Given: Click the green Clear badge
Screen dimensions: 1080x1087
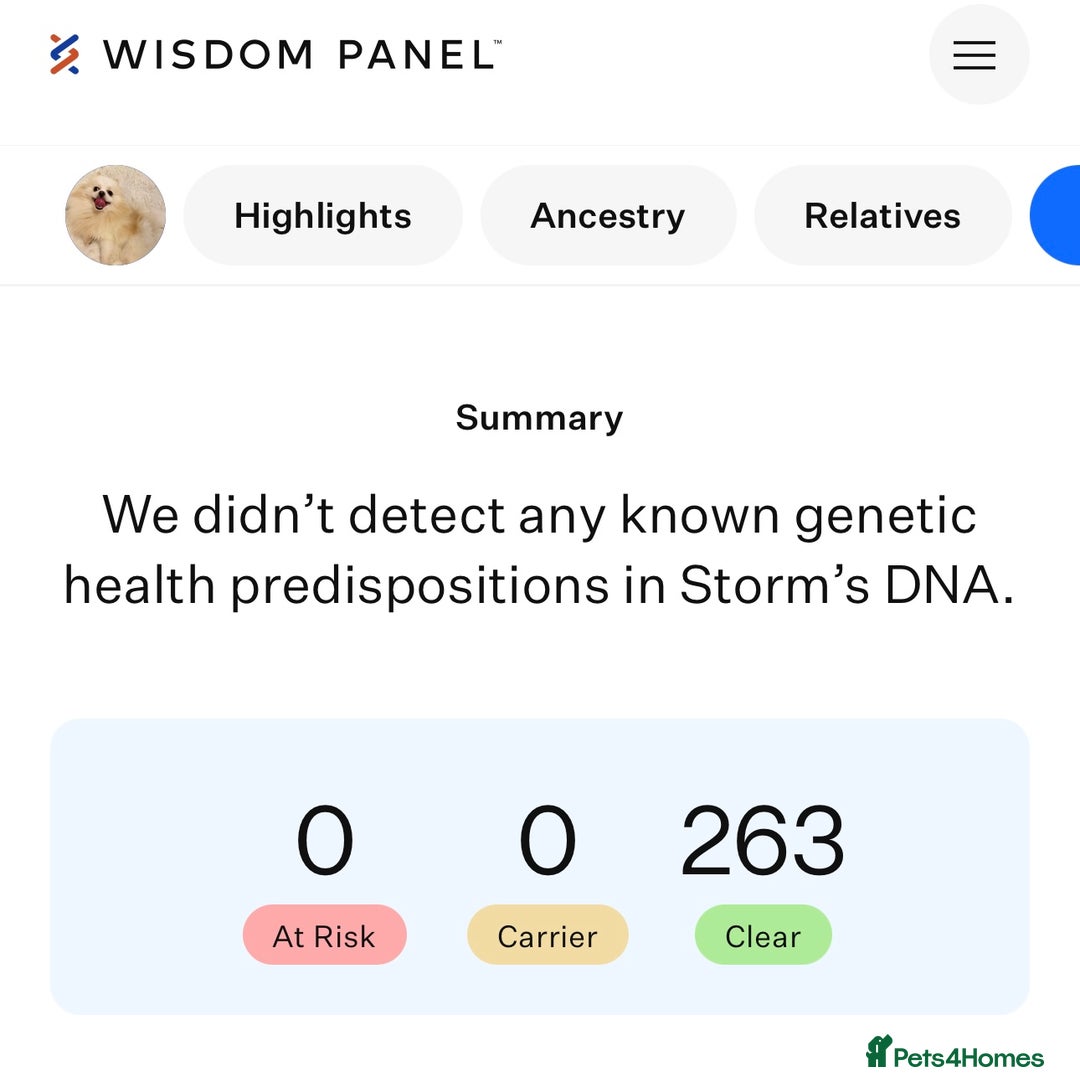Looking at the screenshot, I should coord(763,934).
